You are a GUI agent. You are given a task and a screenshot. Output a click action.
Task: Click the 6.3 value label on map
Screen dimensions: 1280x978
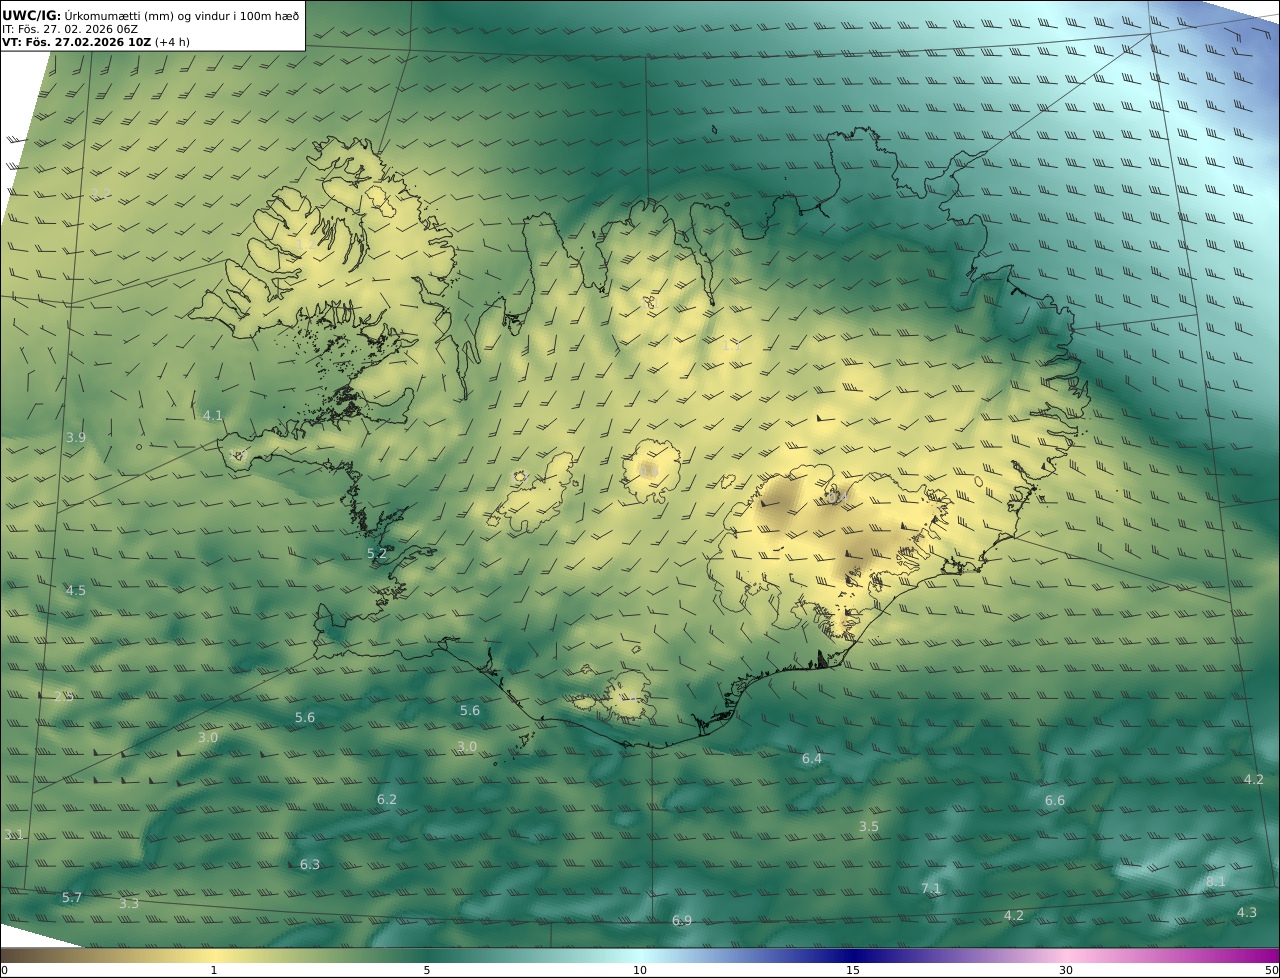pos(310,864)
